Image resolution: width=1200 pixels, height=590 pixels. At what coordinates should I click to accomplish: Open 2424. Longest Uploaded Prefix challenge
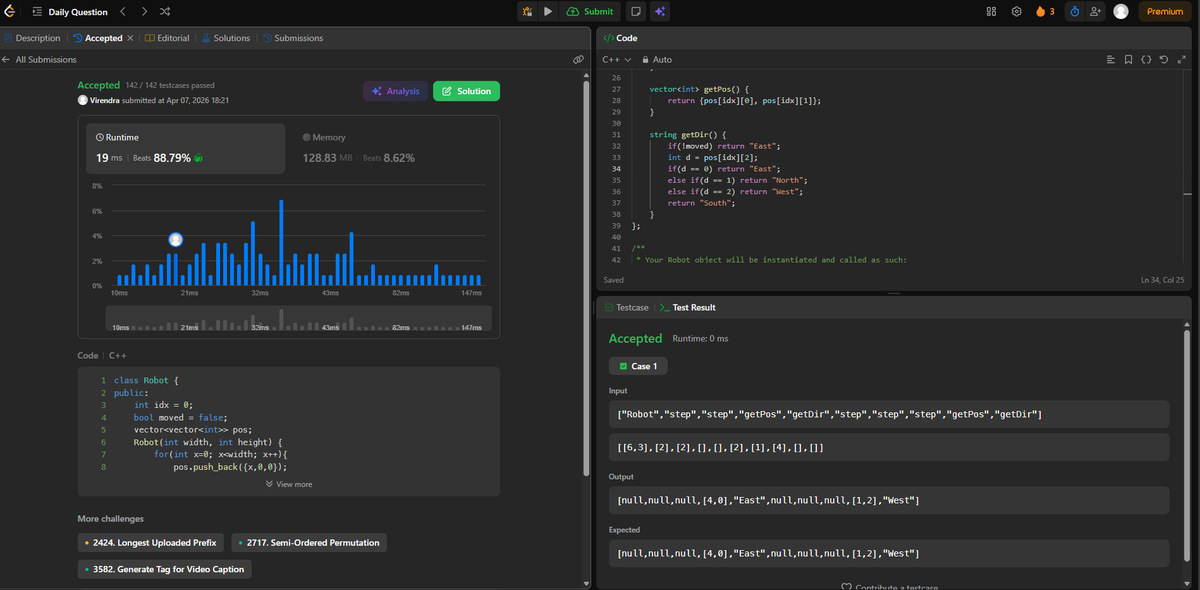click(151, 542)
